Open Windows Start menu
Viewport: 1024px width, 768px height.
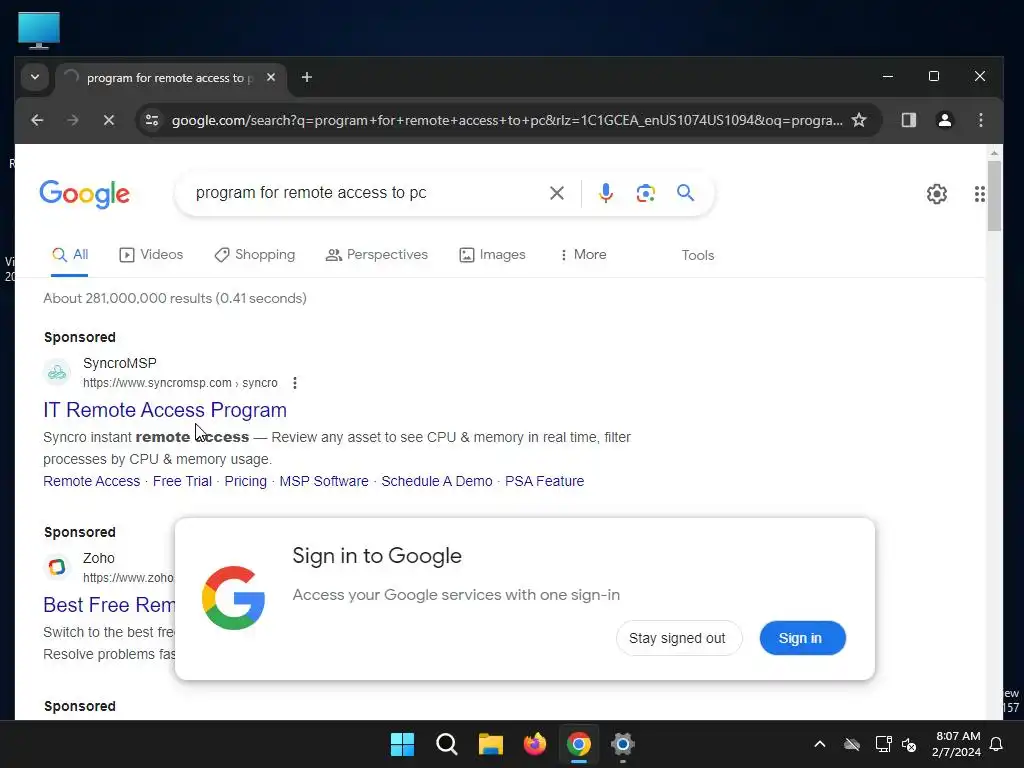tap(402, 744)
